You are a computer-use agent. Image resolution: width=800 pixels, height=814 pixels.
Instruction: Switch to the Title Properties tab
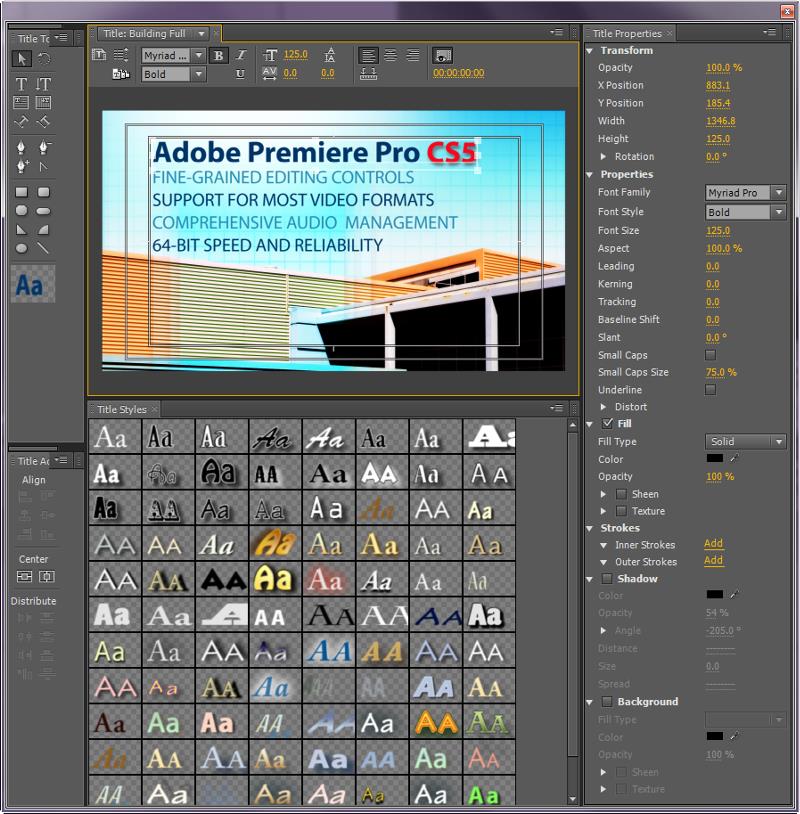pyautogui.click(x=627, y=34)
